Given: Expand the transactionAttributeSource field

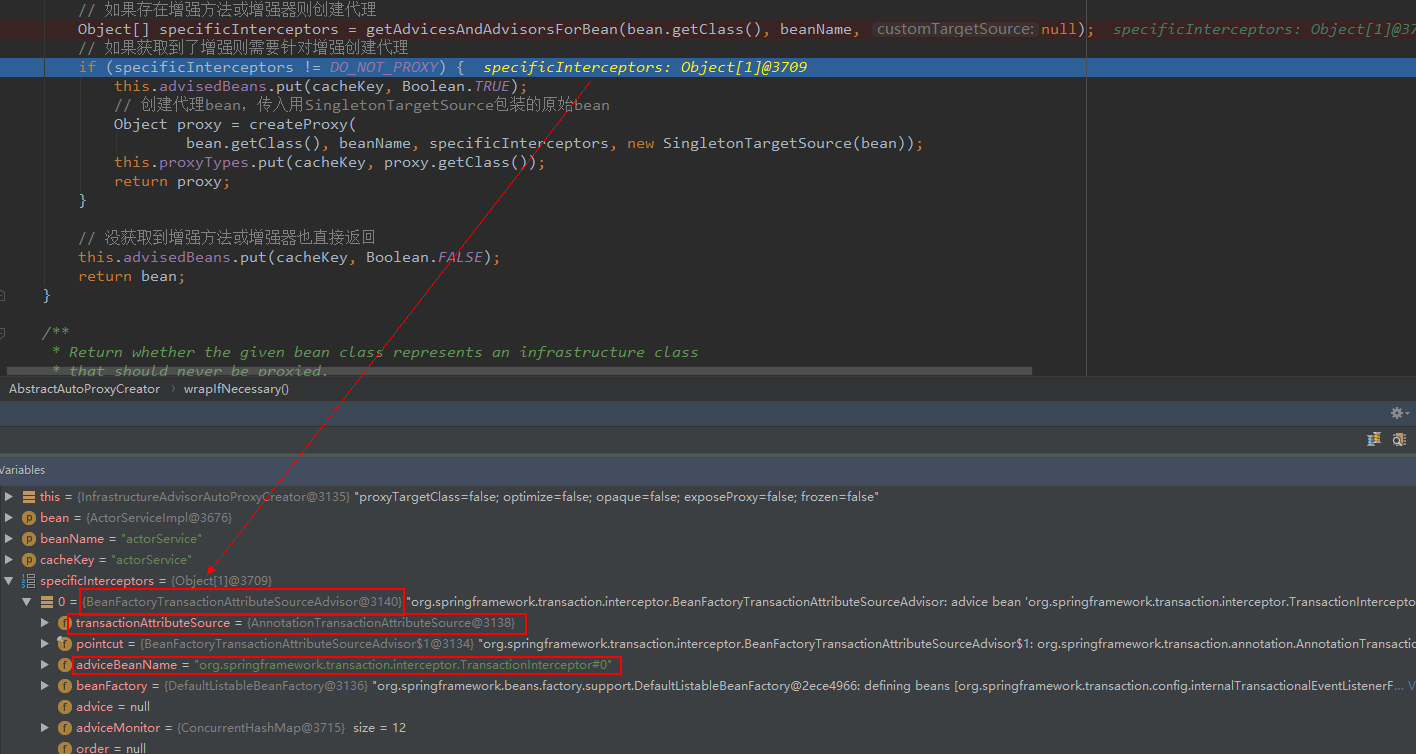Looking at the screenshot, I should [45, 623].
